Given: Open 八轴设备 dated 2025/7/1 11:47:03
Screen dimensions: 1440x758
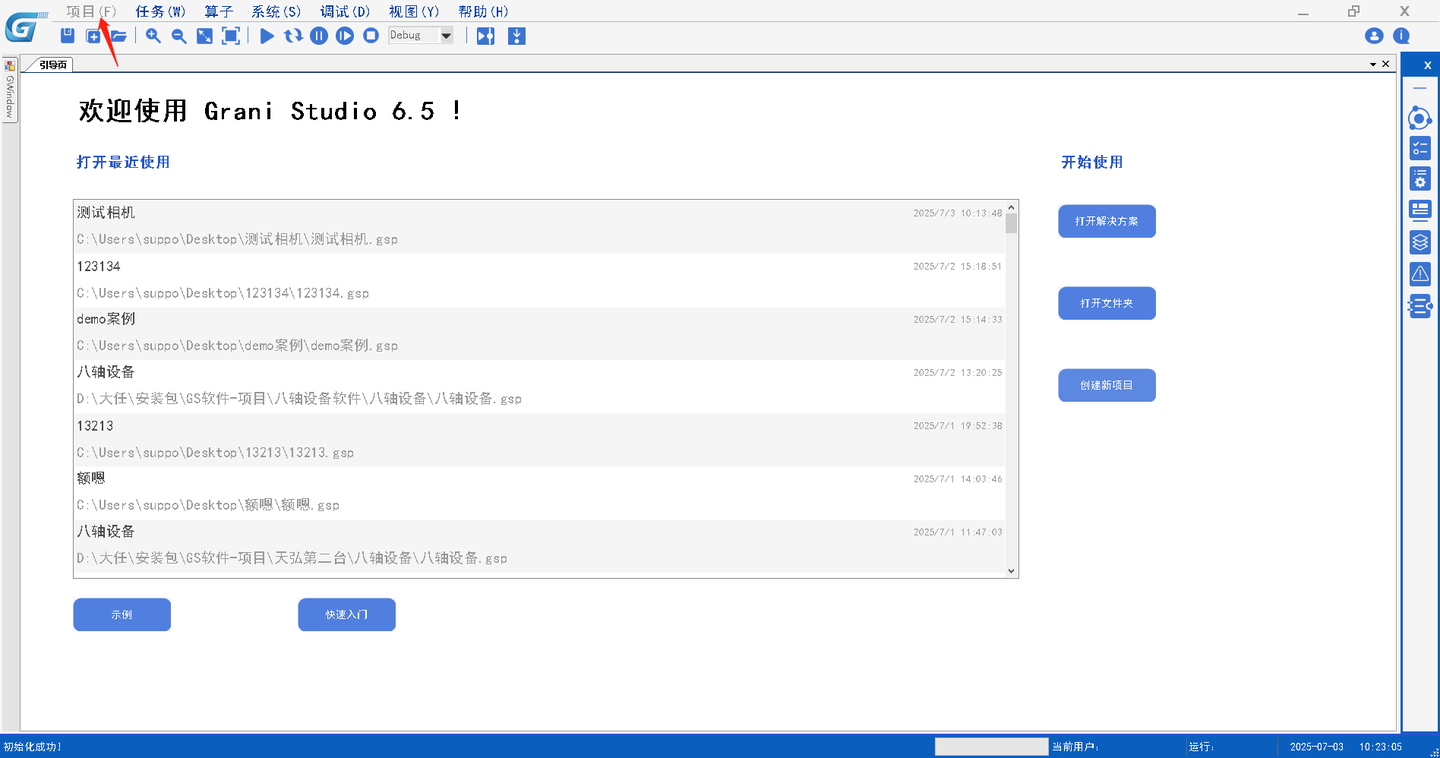Looking at the screenshot, I should click(539, 545).
